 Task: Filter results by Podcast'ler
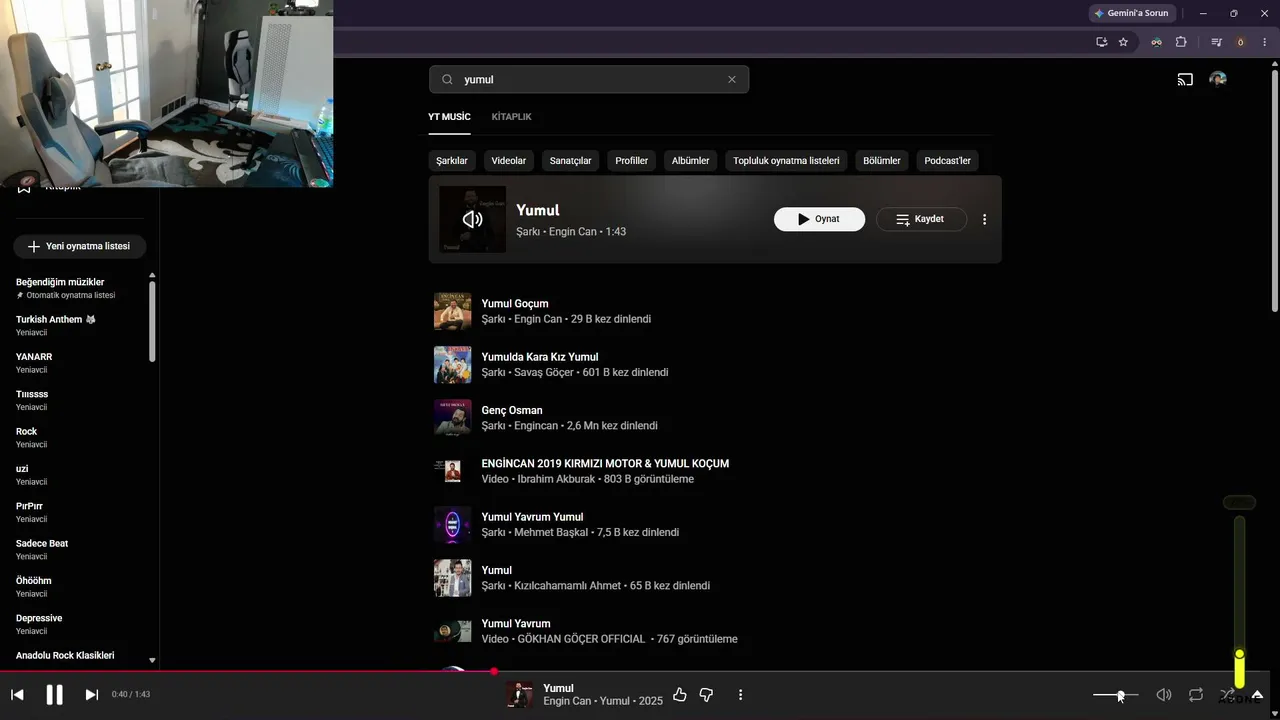(947, 161)
